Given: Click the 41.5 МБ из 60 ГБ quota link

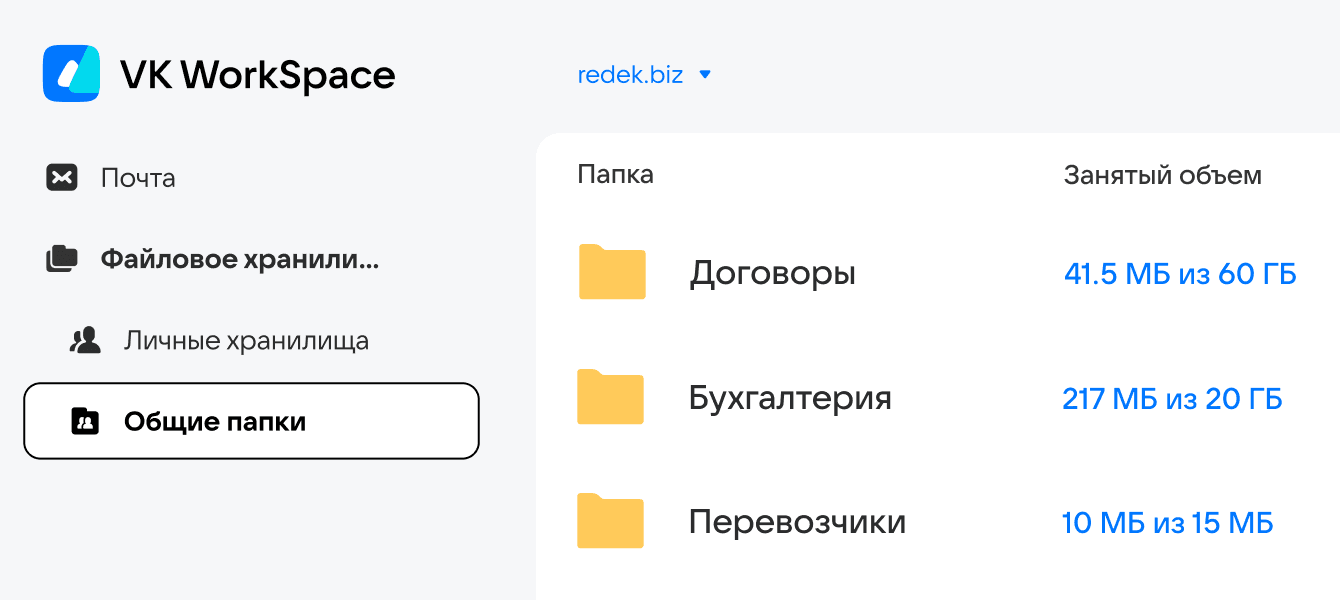Looking at the screenshot, I should [1180, 274].
